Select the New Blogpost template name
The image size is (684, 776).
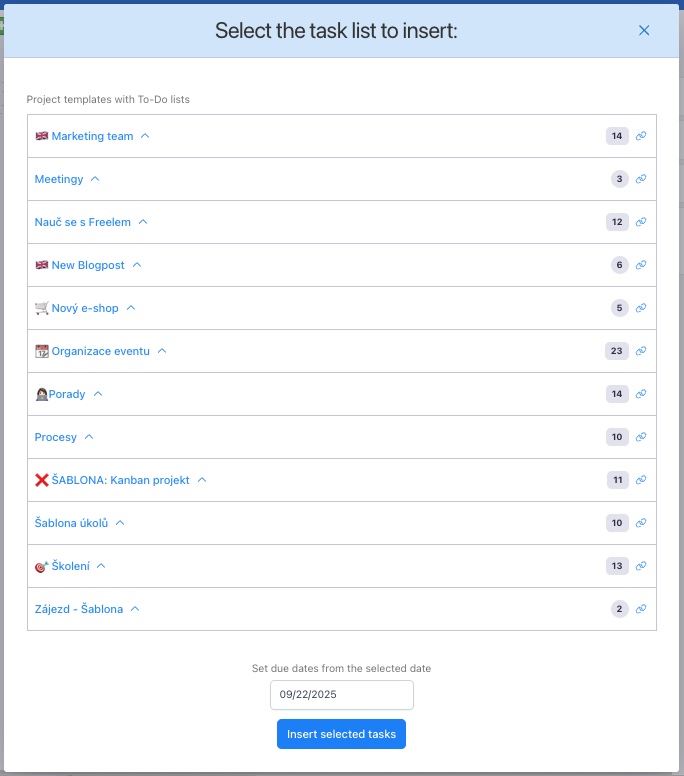pyautogui.click(x=88, y=265)
